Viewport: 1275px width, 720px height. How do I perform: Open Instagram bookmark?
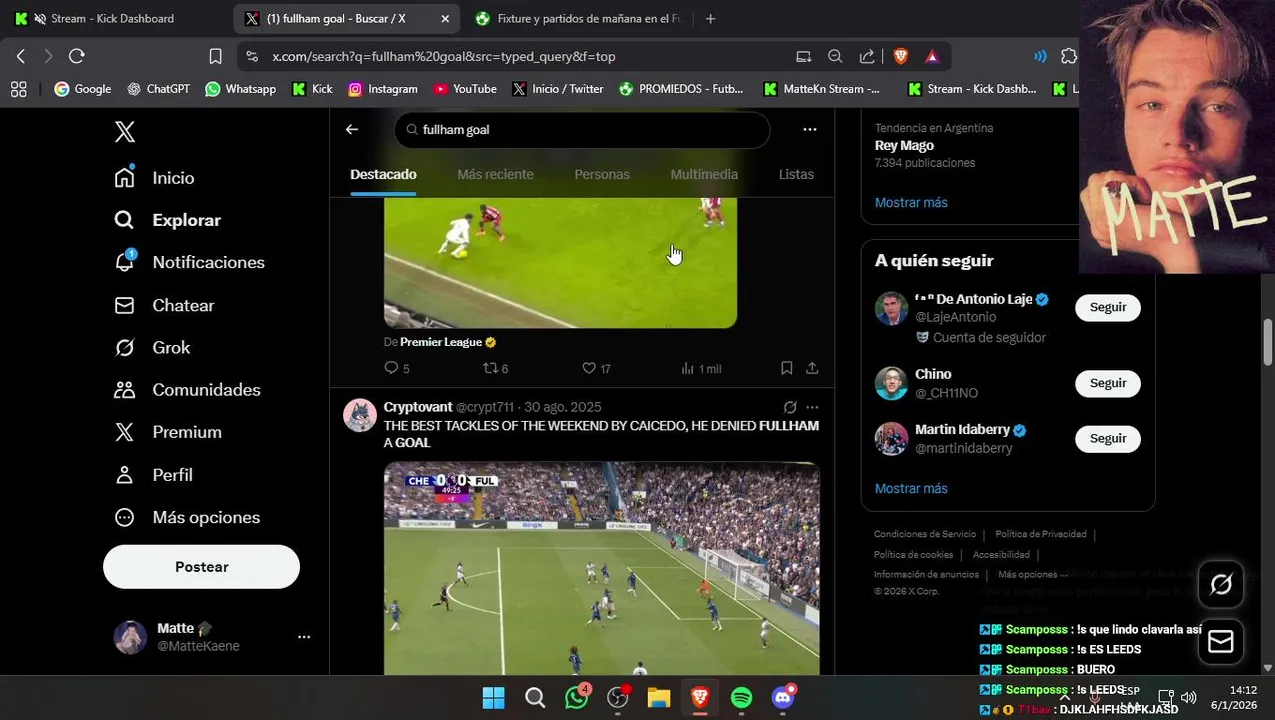click(x=382, y=89)
